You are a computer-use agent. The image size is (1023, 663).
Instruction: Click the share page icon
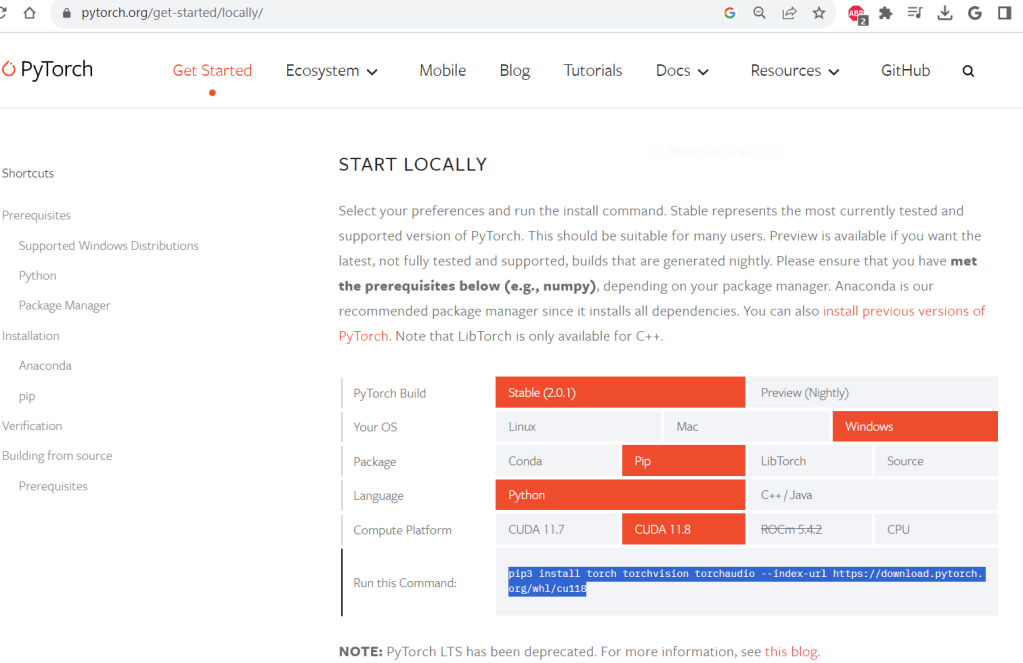coord(789,14)
